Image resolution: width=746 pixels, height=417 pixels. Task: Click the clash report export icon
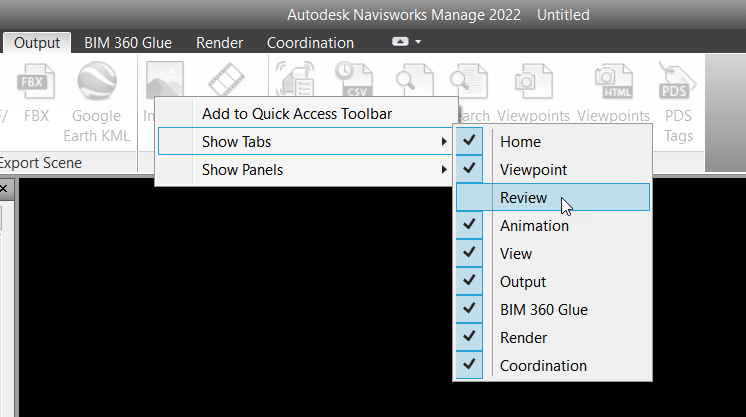click(295, 79)
